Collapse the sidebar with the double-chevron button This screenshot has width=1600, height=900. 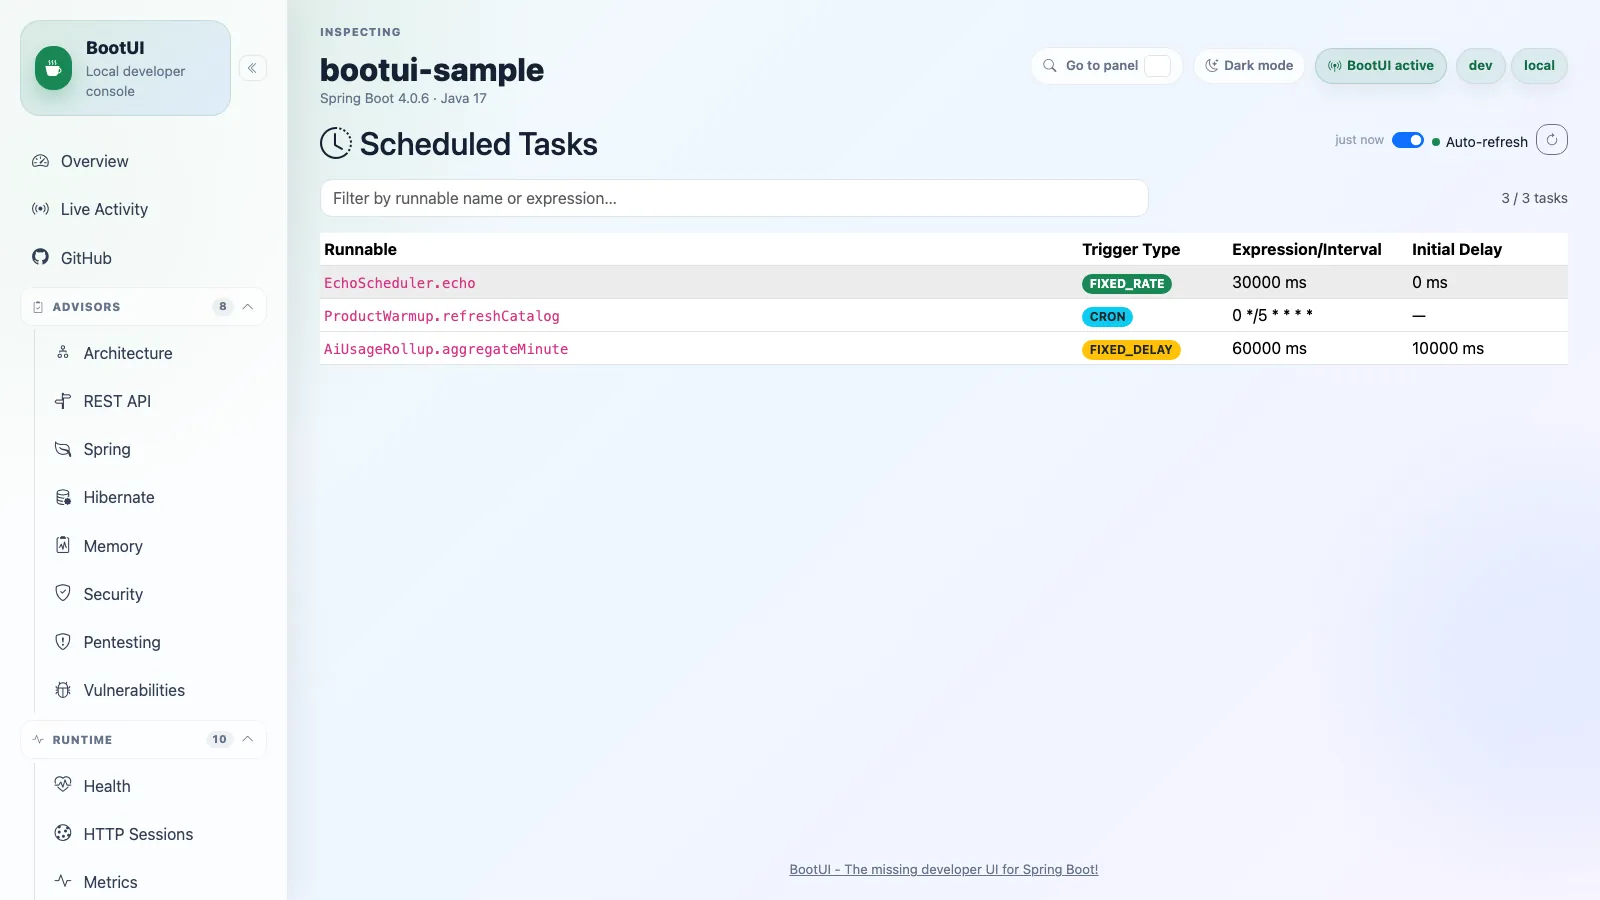click(253, 68)
